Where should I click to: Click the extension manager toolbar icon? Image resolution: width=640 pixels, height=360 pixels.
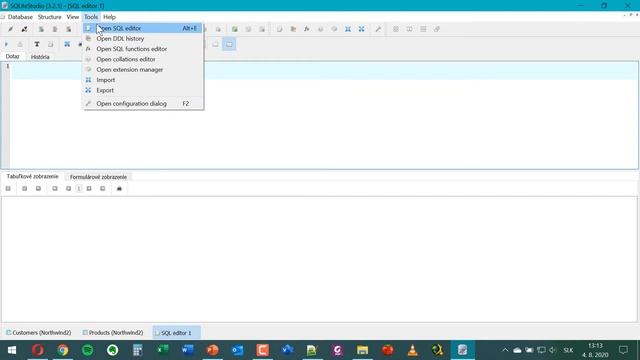coord(334,29)
